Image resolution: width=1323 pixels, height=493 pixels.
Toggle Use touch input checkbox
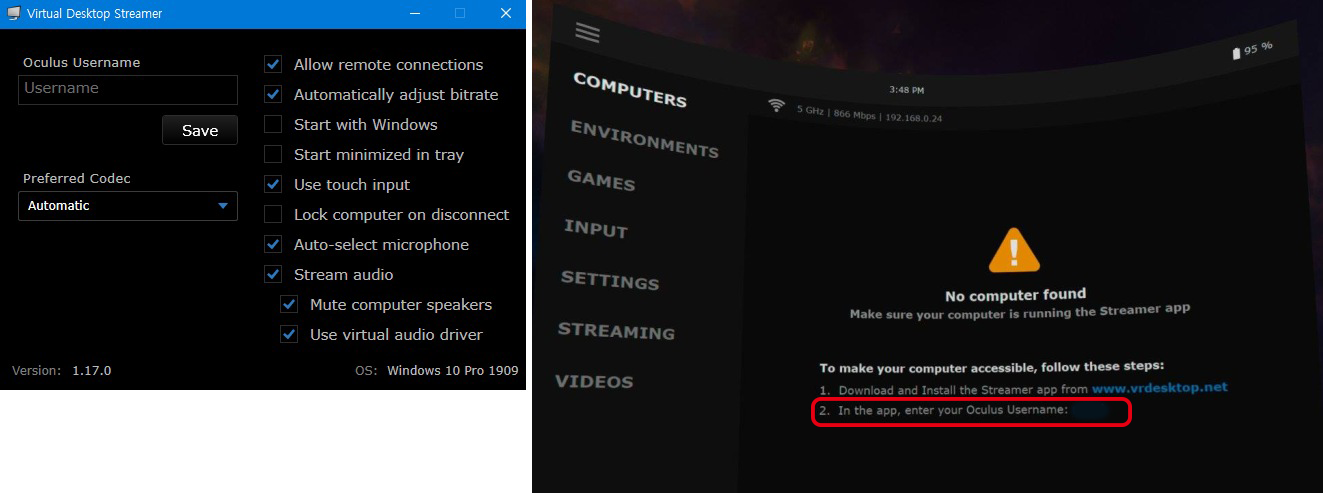273,184
